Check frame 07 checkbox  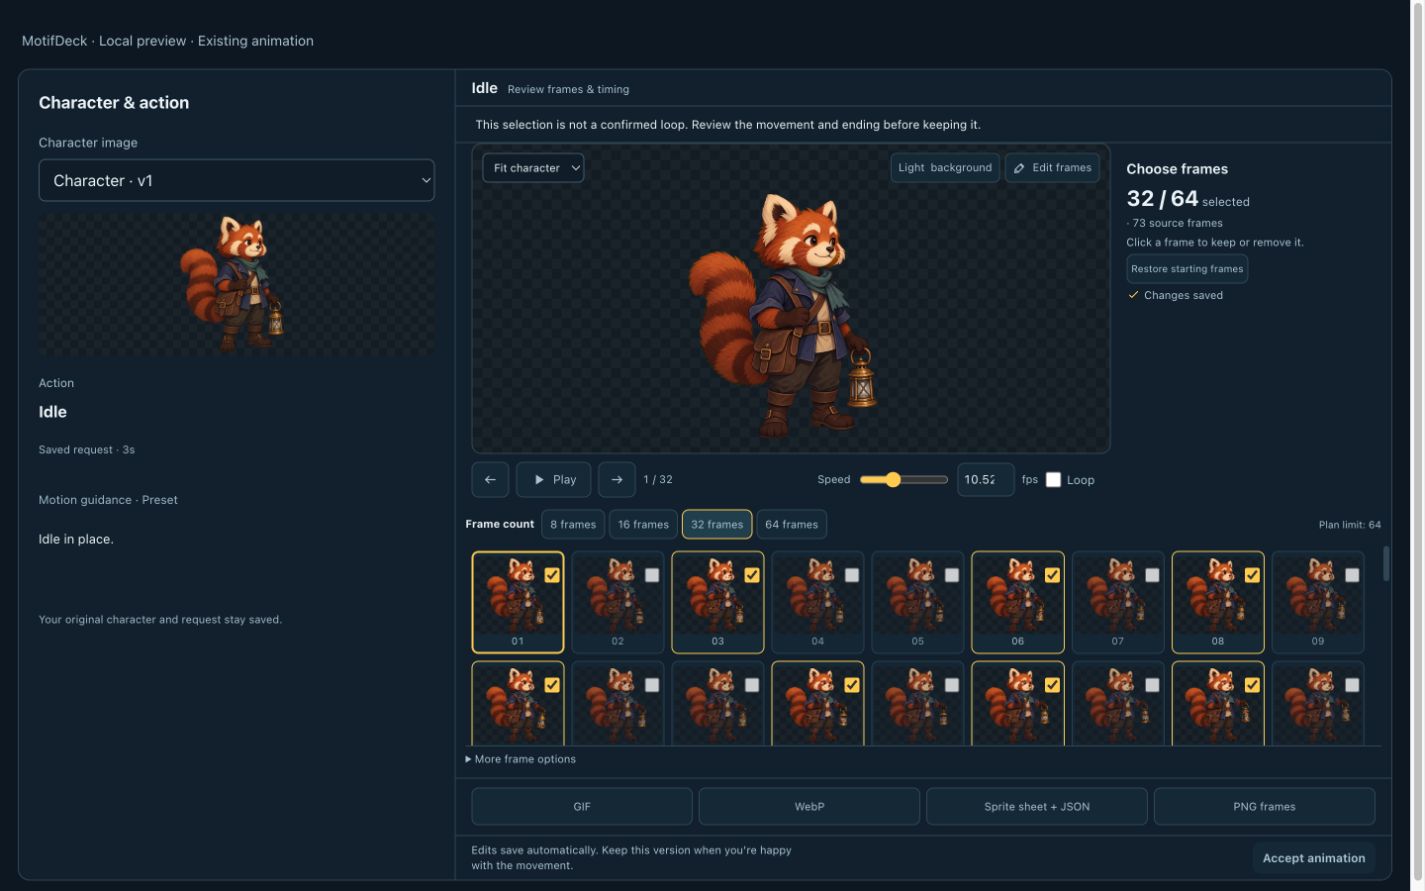click(1152, 575)
